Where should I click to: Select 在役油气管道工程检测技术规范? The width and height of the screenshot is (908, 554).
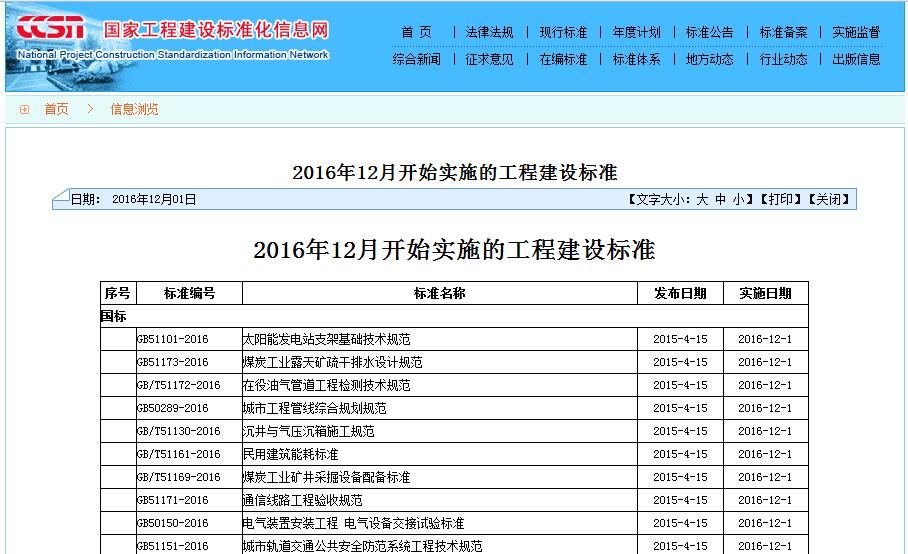327,386
